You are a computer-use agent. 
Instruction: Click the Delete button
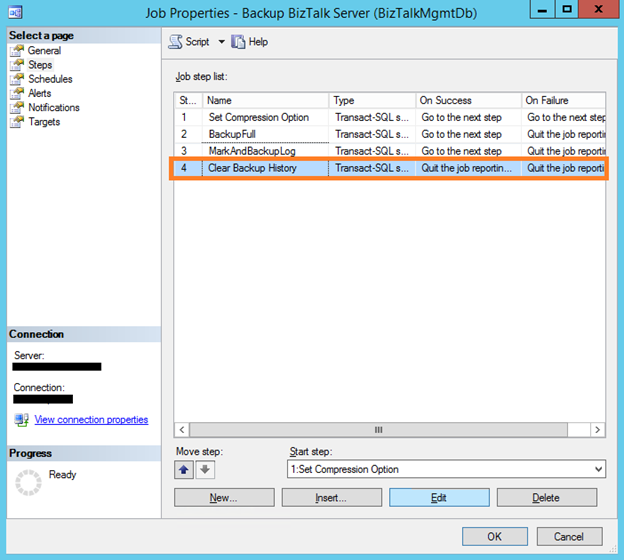pos(547,498)
